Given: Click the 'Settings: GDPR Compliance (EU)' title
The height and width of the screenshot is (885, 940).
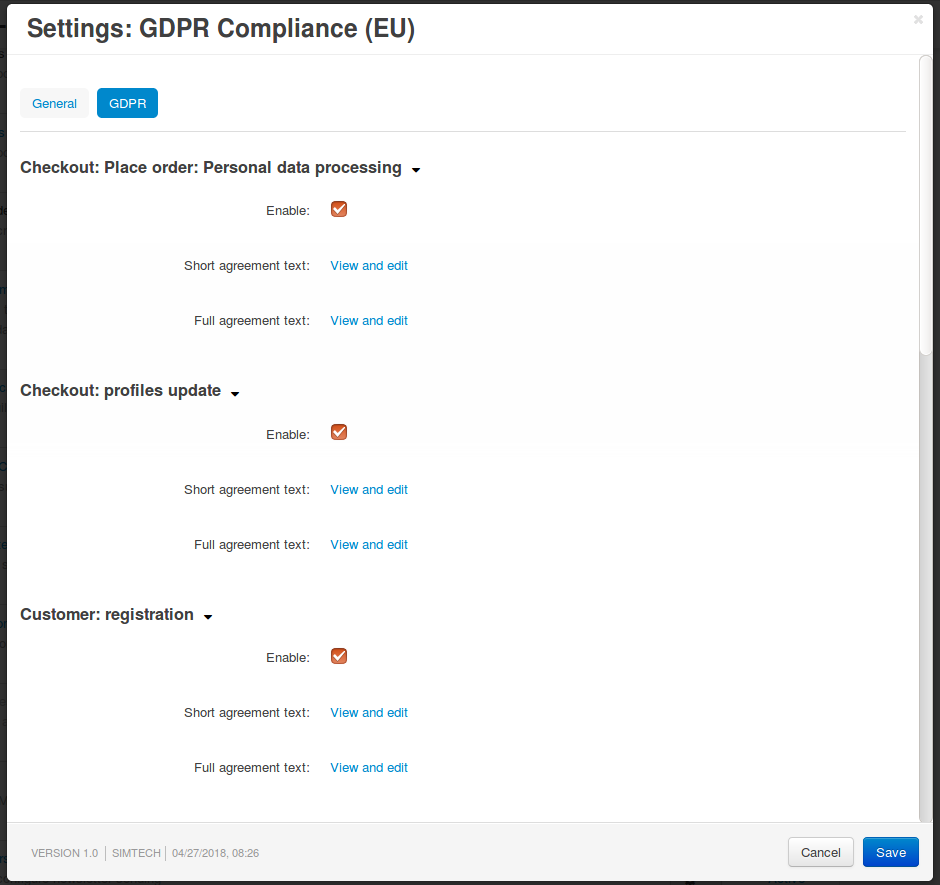Looking at the screenshot, I should click(221, 29).
